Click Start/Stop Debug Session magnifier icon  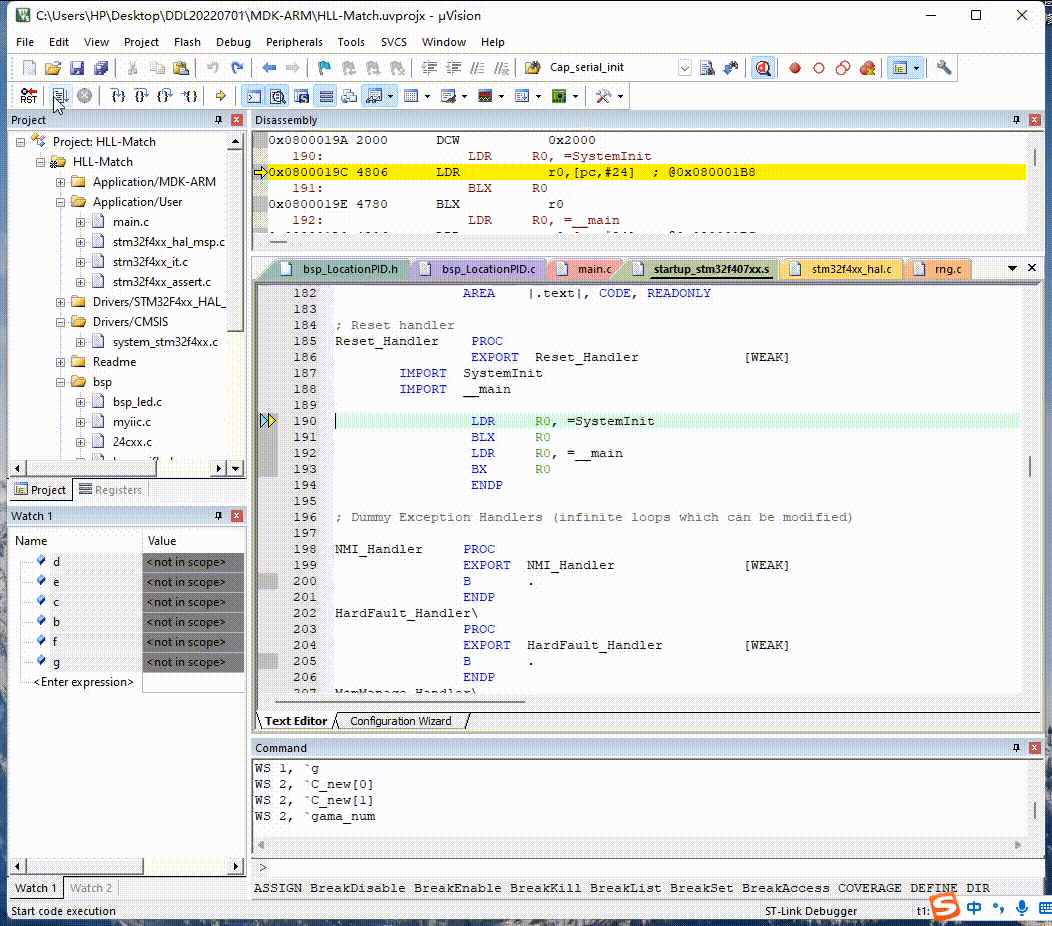(763, 68)
